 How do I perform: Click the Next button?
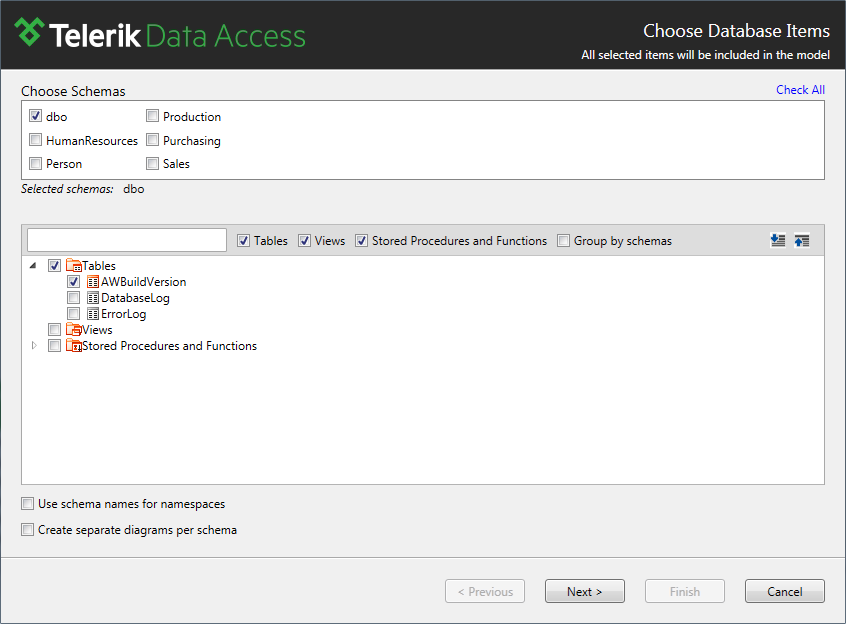585,592
